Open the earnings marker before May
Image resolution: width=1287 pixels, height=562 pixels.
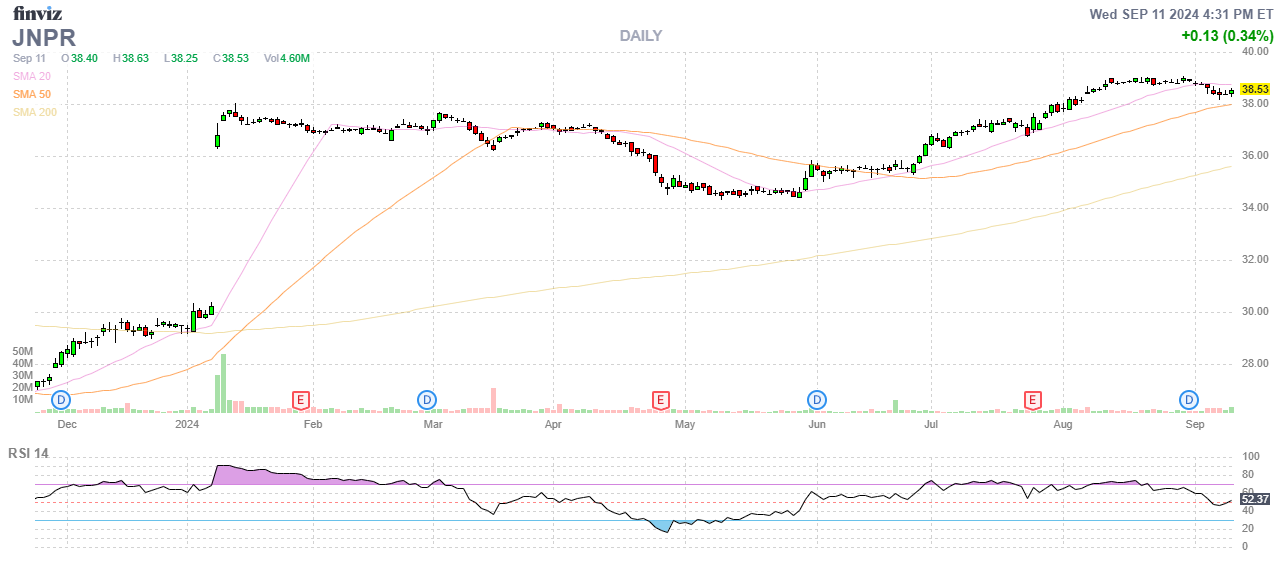(660, 400)
